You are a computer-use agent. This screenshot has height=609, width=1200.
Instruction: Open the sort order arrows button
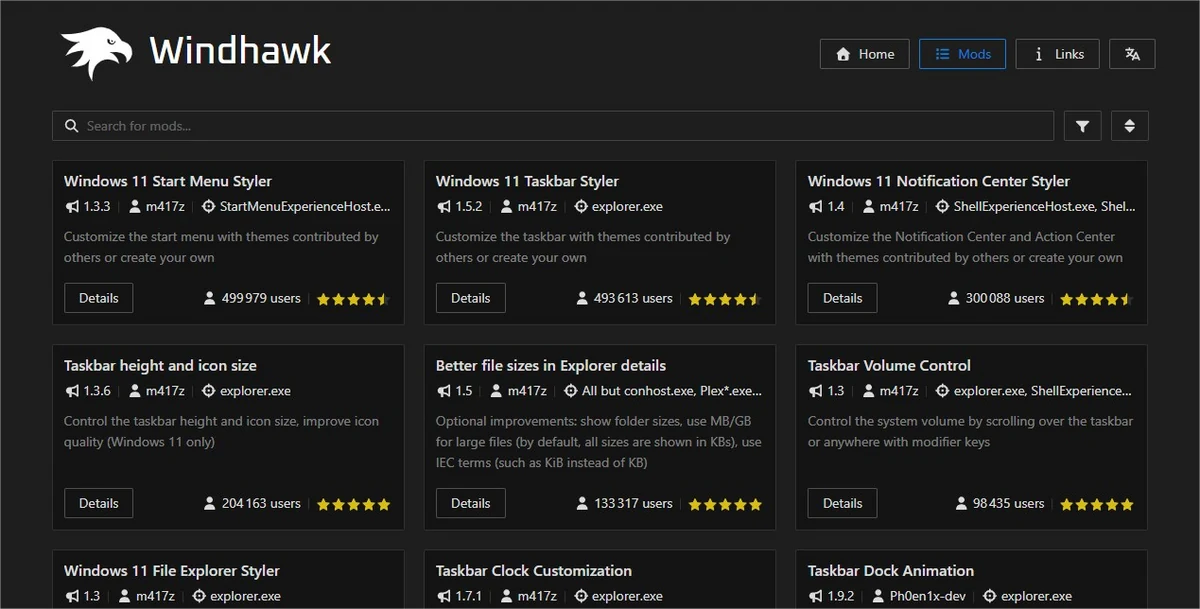(x=1129, y=126)
